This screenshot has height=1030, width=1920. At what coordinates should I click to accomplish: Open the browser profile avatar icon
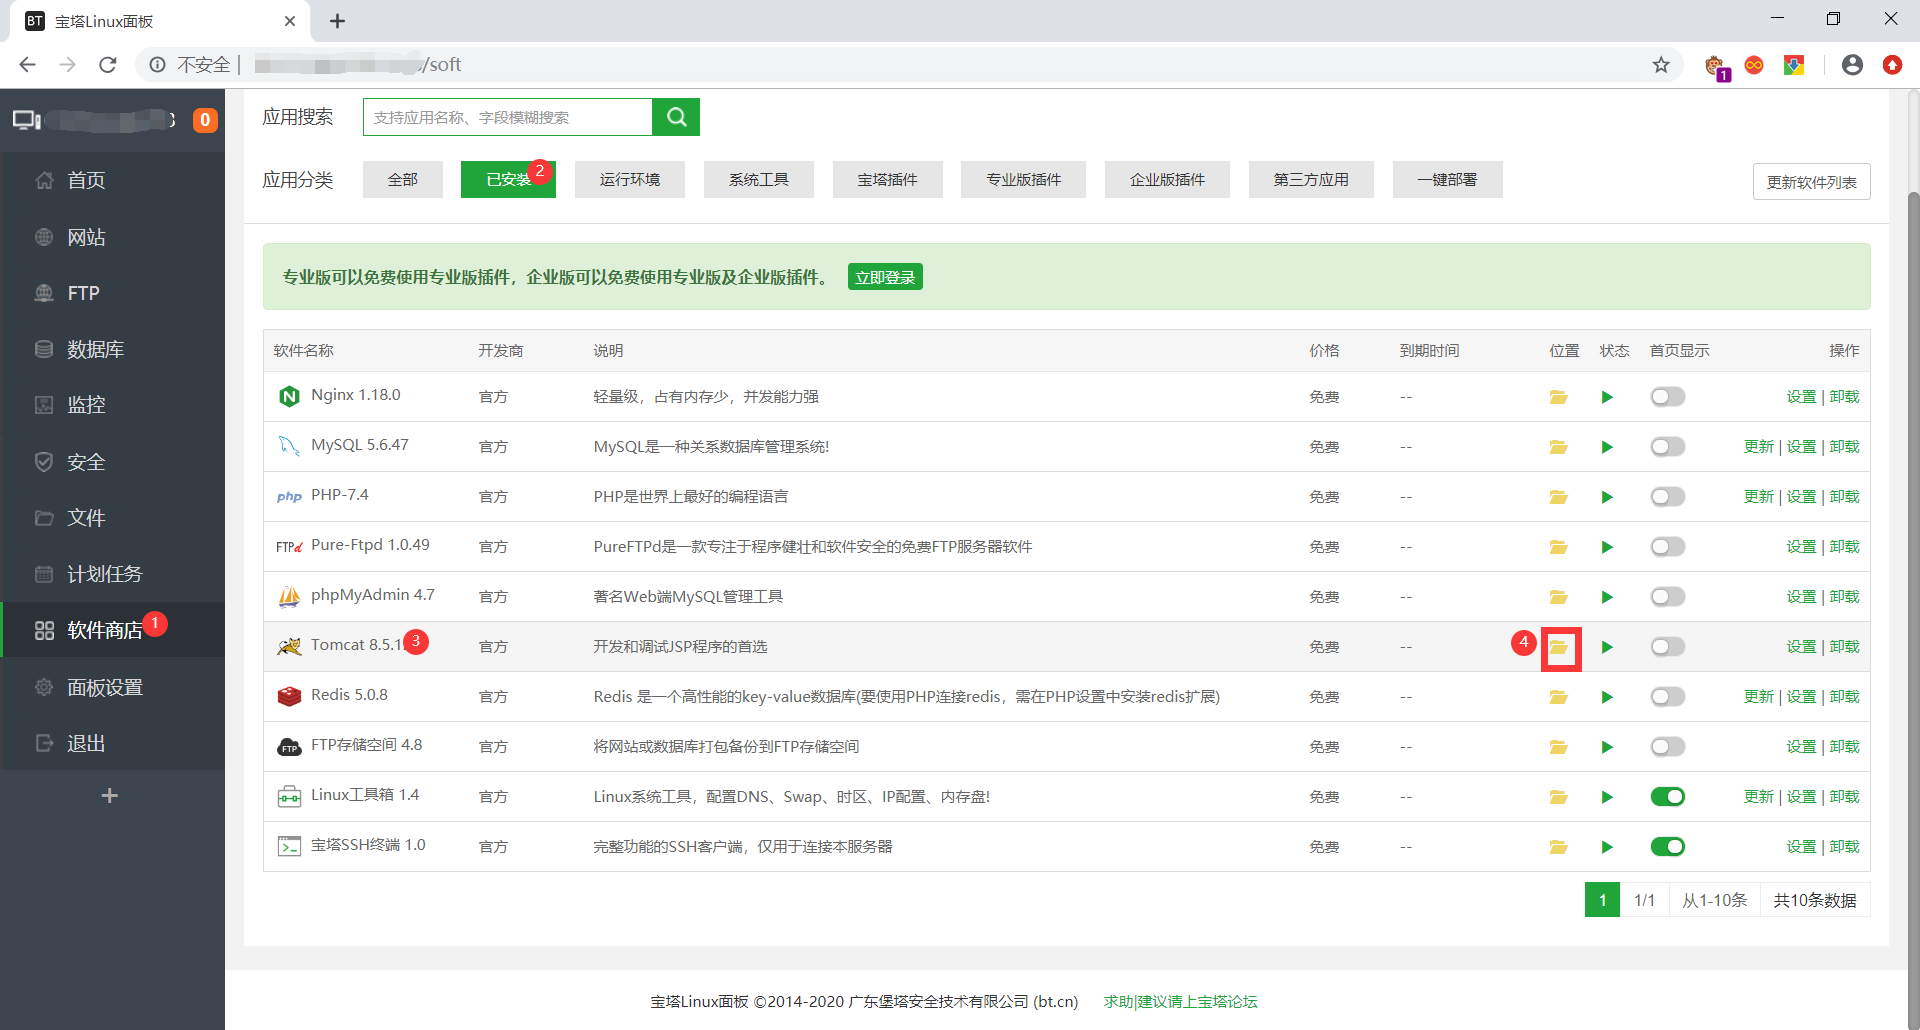(x=1852, y=65)
